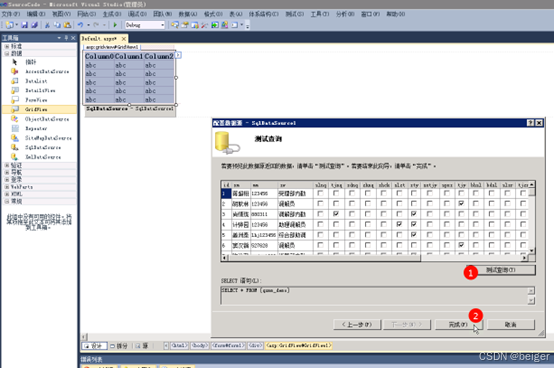This screenshot has height=368, width=554.
Task: Click the Paste clipboard icon
Action: pyautogui.click(x=67, y=25)
